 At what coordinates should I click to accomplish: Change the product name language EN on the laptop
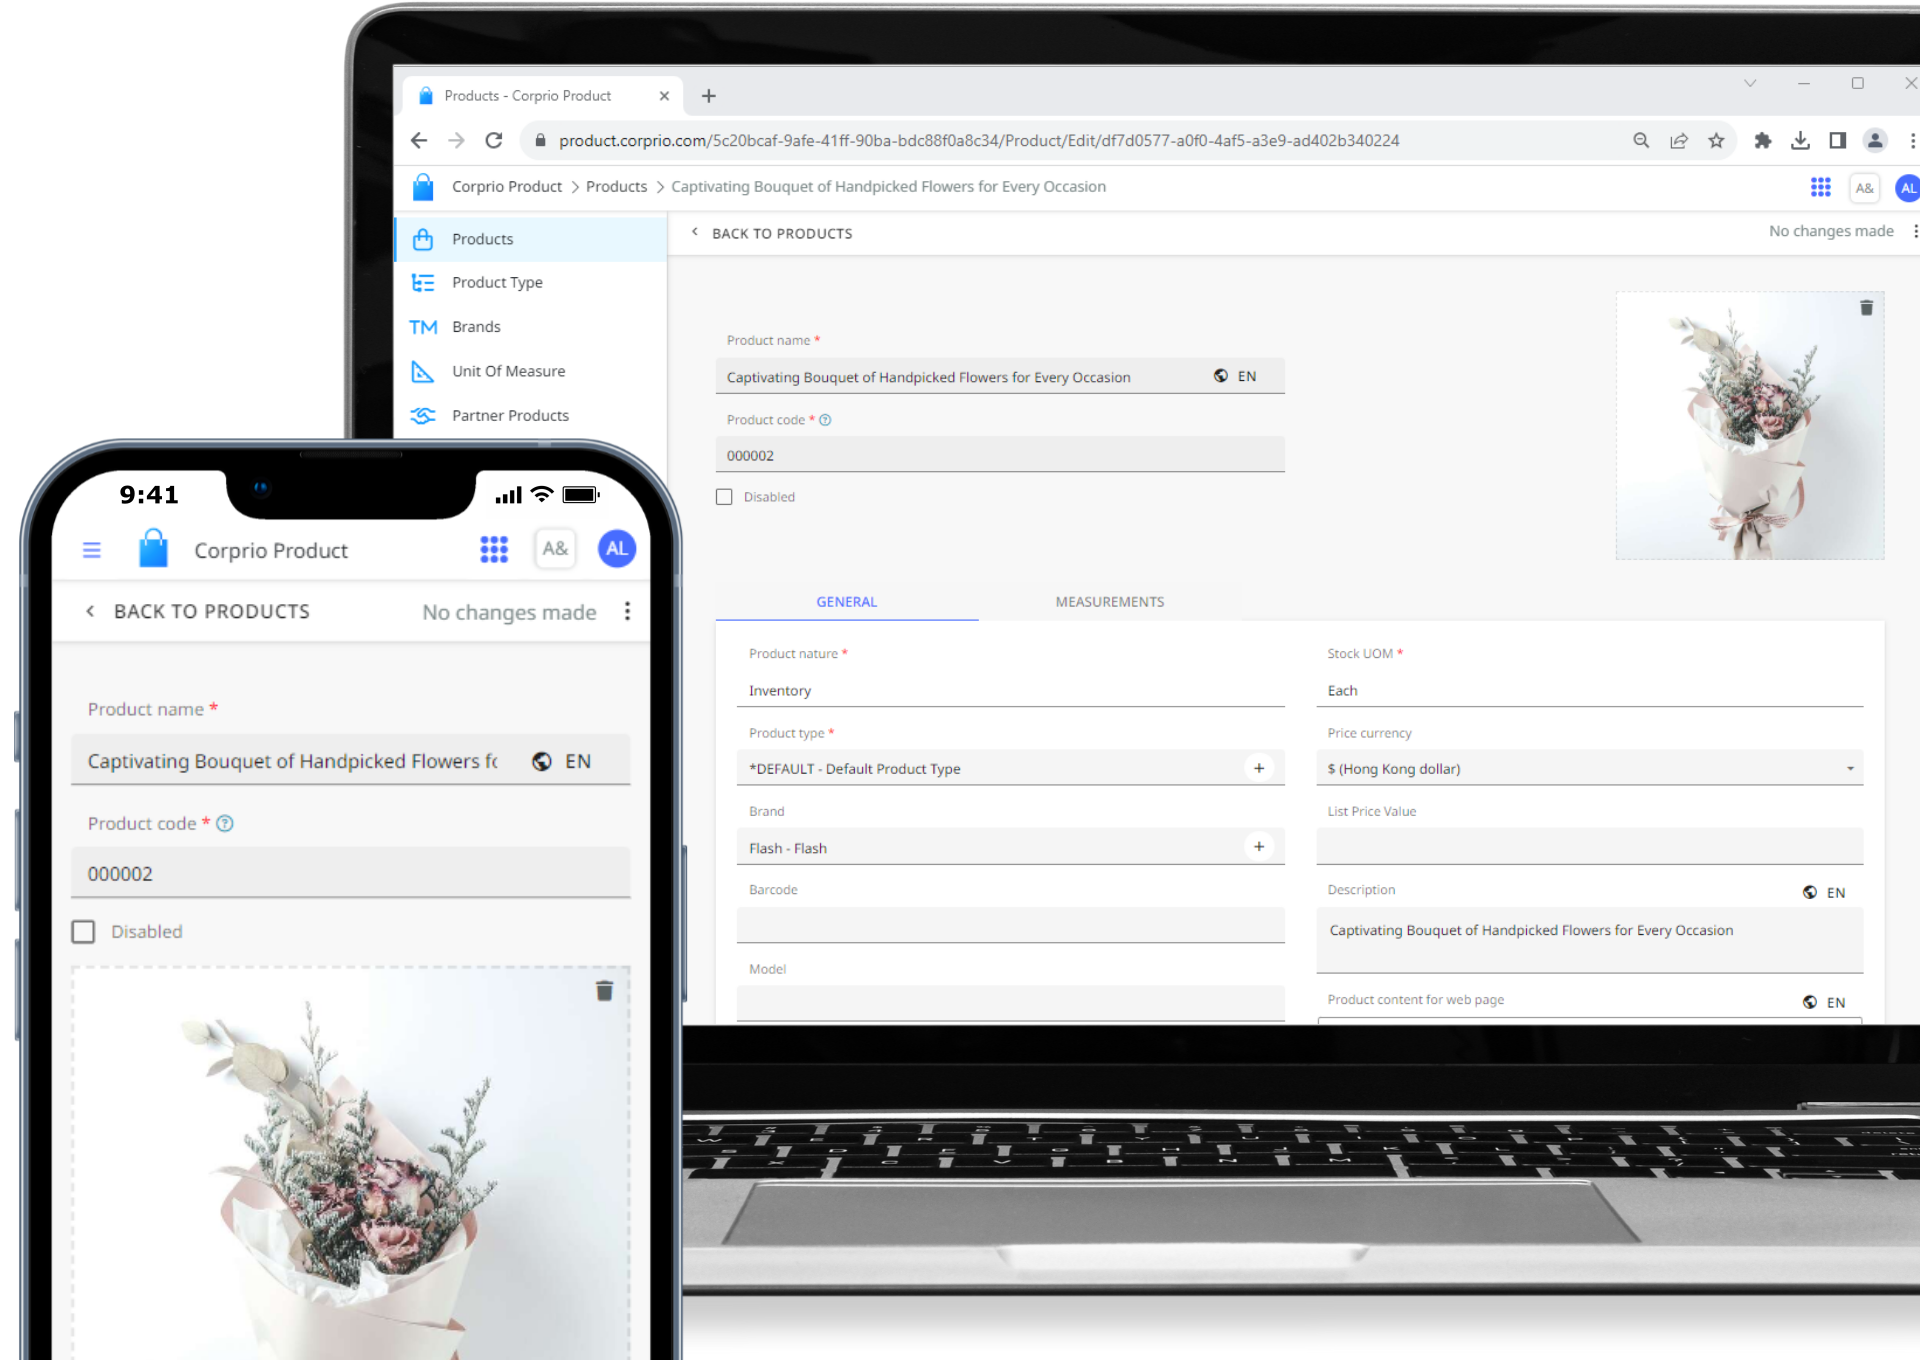pyautogui.click(x=1235, y=376)
